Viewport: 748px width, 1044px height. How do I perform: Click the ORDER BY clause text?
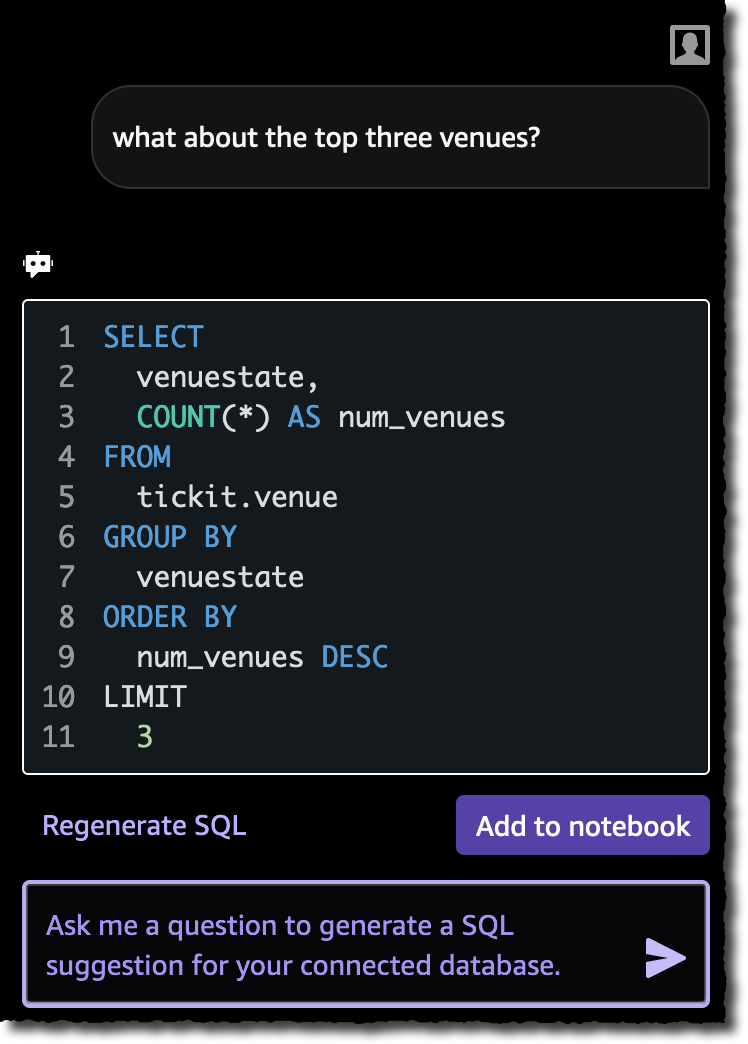[x=169, y=616]
